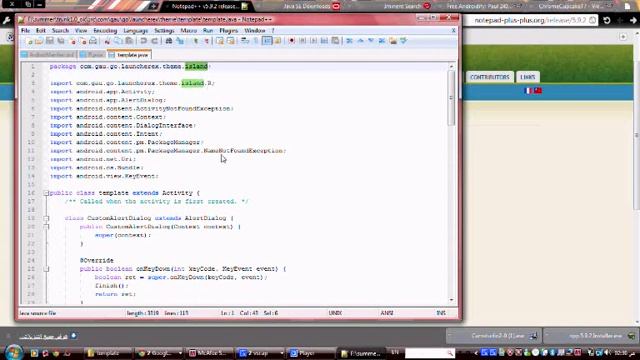Click the French flag language link
This screenshot has width=640, height=360.
(x=528, y=91)
